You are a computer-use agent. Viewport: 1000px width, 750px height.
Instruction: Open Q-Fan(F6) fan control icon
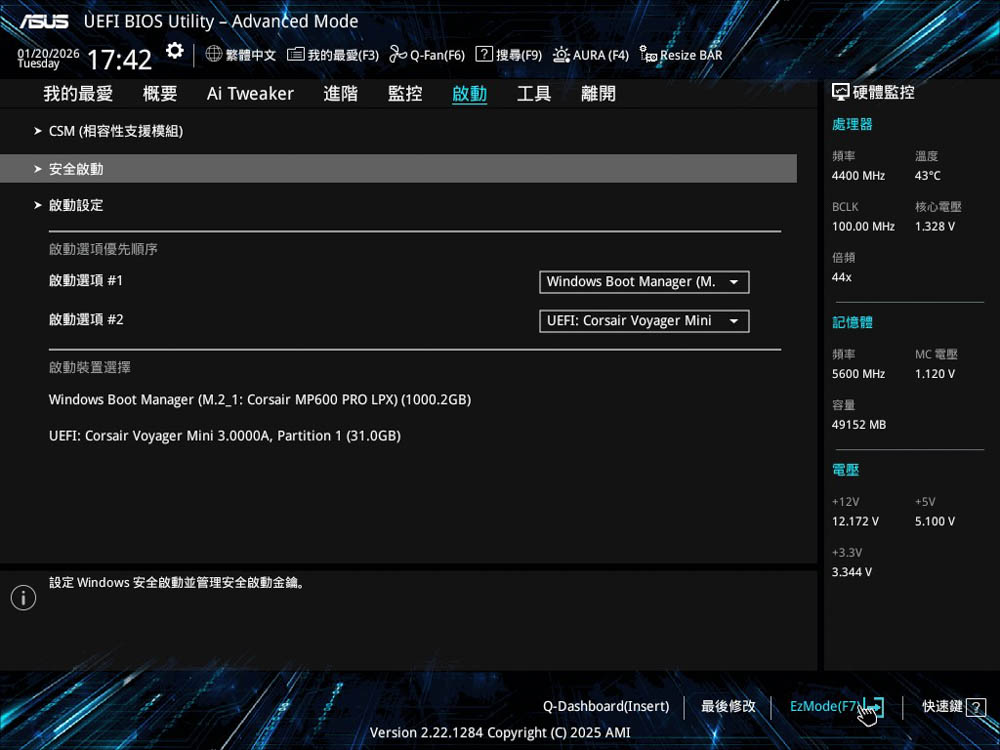[398, 55]
